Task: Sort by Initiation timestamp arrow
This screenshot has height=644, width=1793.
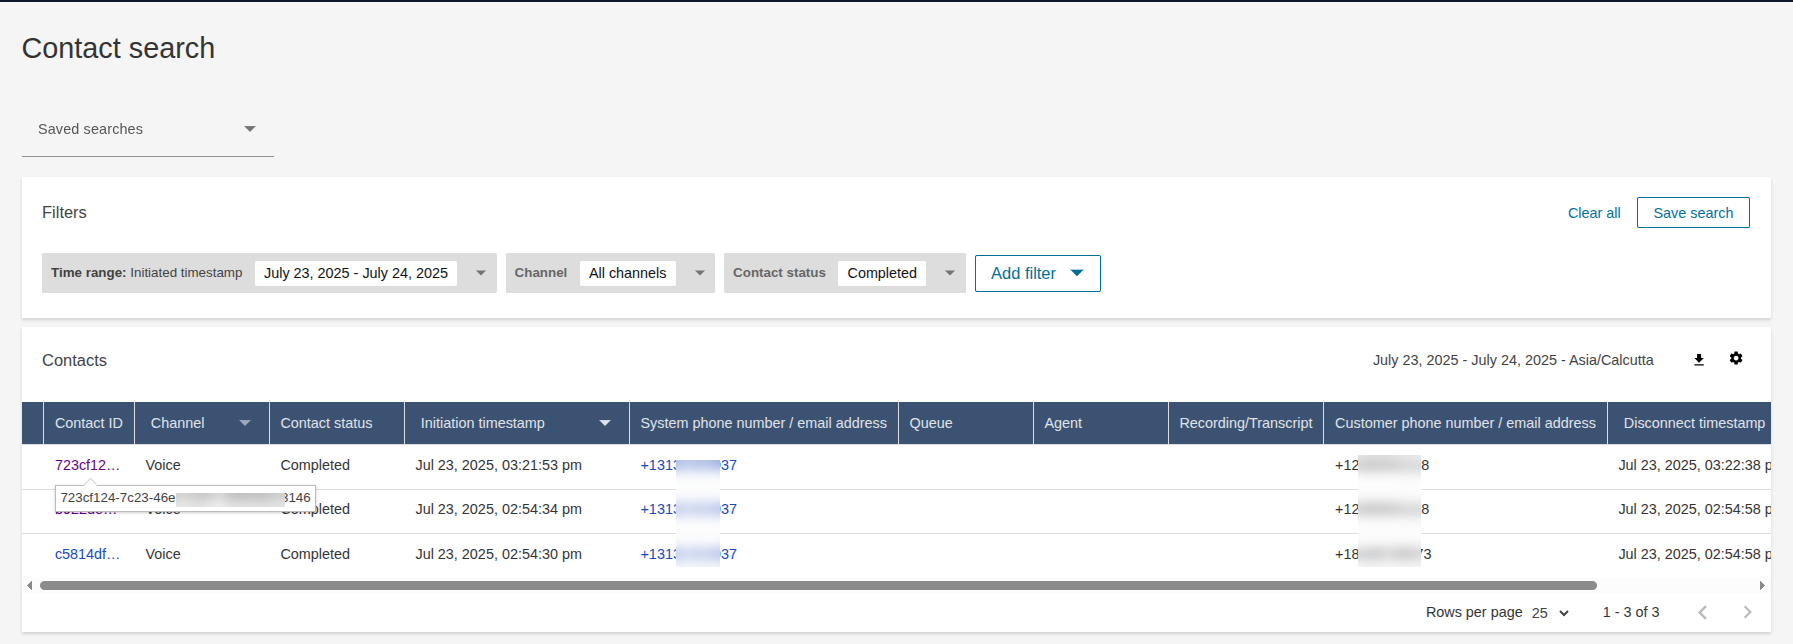Action: (605, 423)
